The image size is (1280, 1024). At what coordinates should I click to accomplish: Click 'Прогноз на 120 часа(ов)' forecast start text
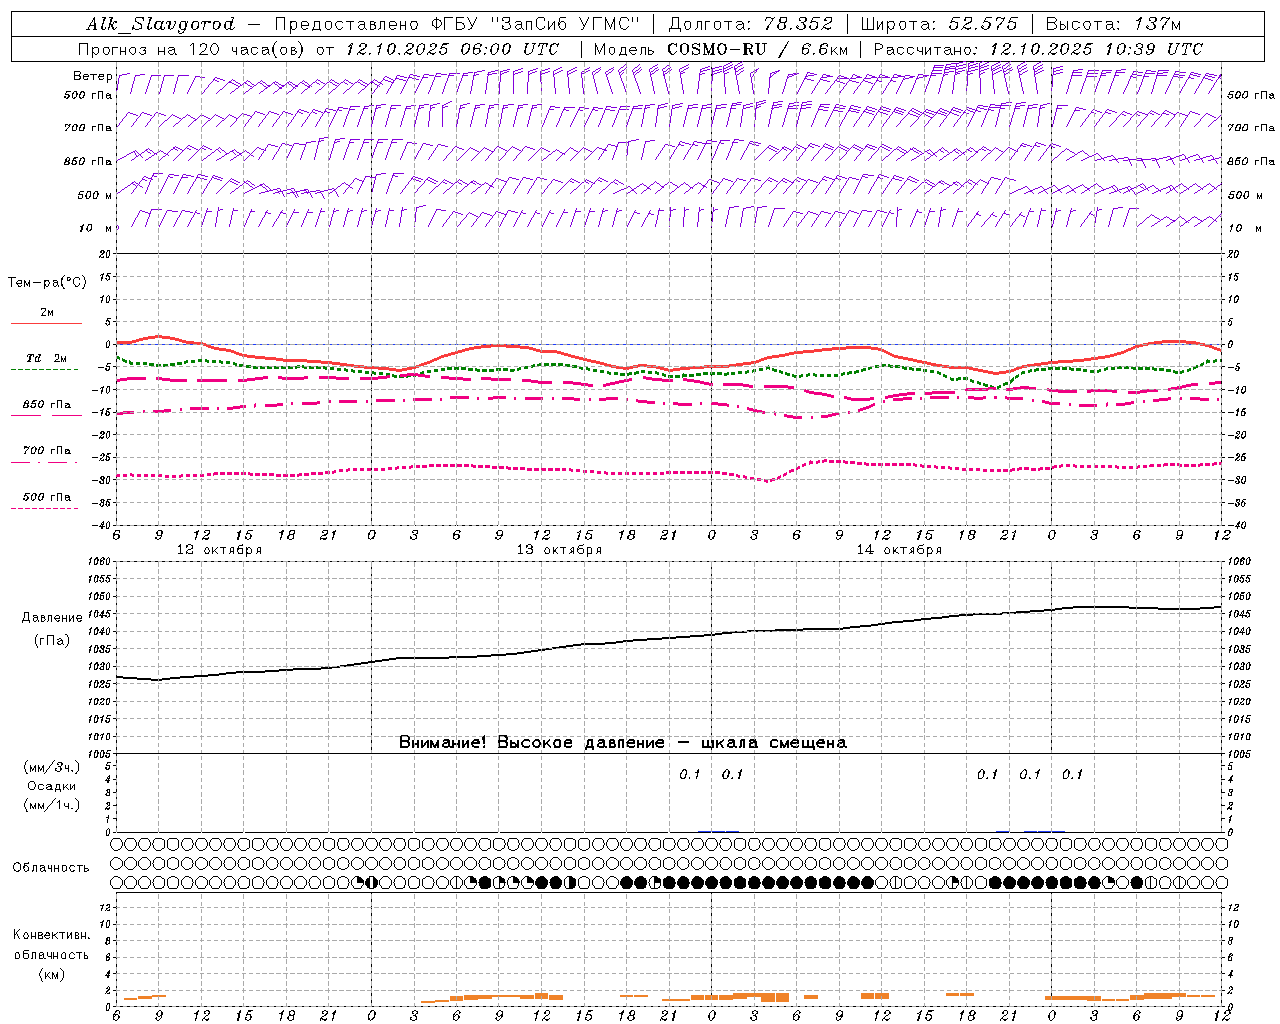pyautogui.click(x=192, y=49)
